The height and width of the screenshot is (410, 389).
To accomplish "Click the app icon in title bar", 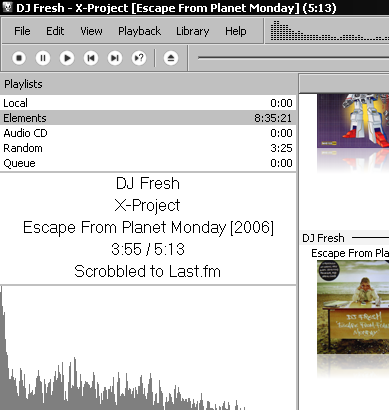I will [7, 7].
